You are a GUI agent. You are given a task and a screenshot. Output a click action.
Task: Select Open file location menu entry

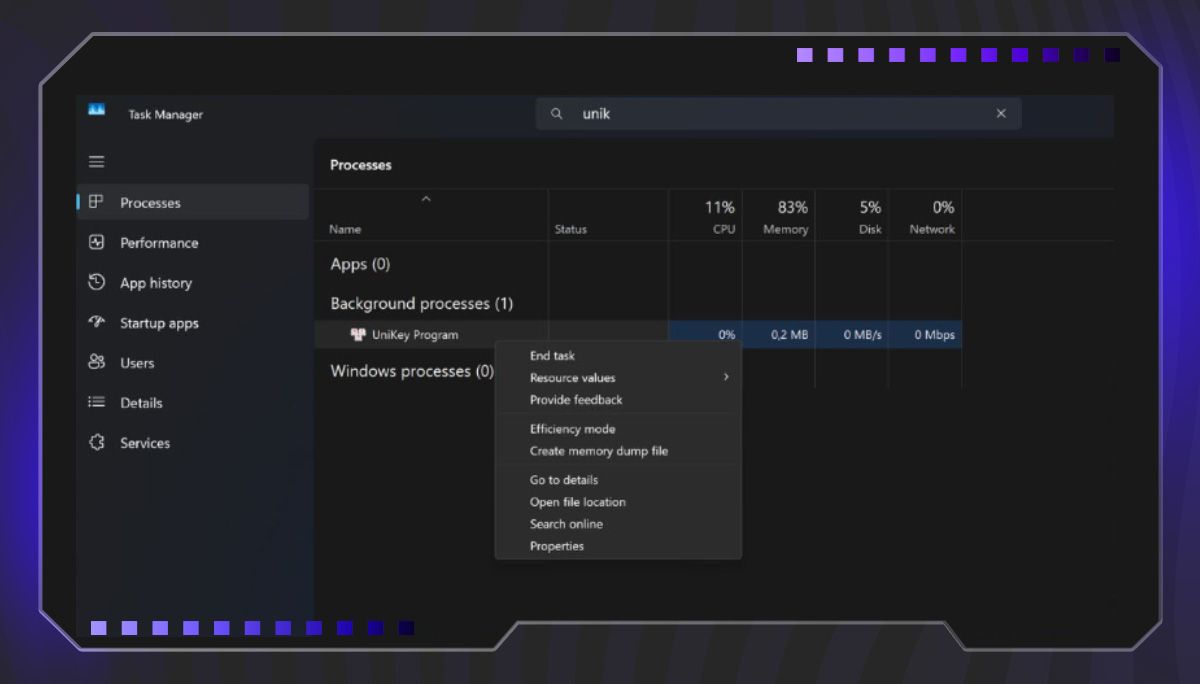577,501
